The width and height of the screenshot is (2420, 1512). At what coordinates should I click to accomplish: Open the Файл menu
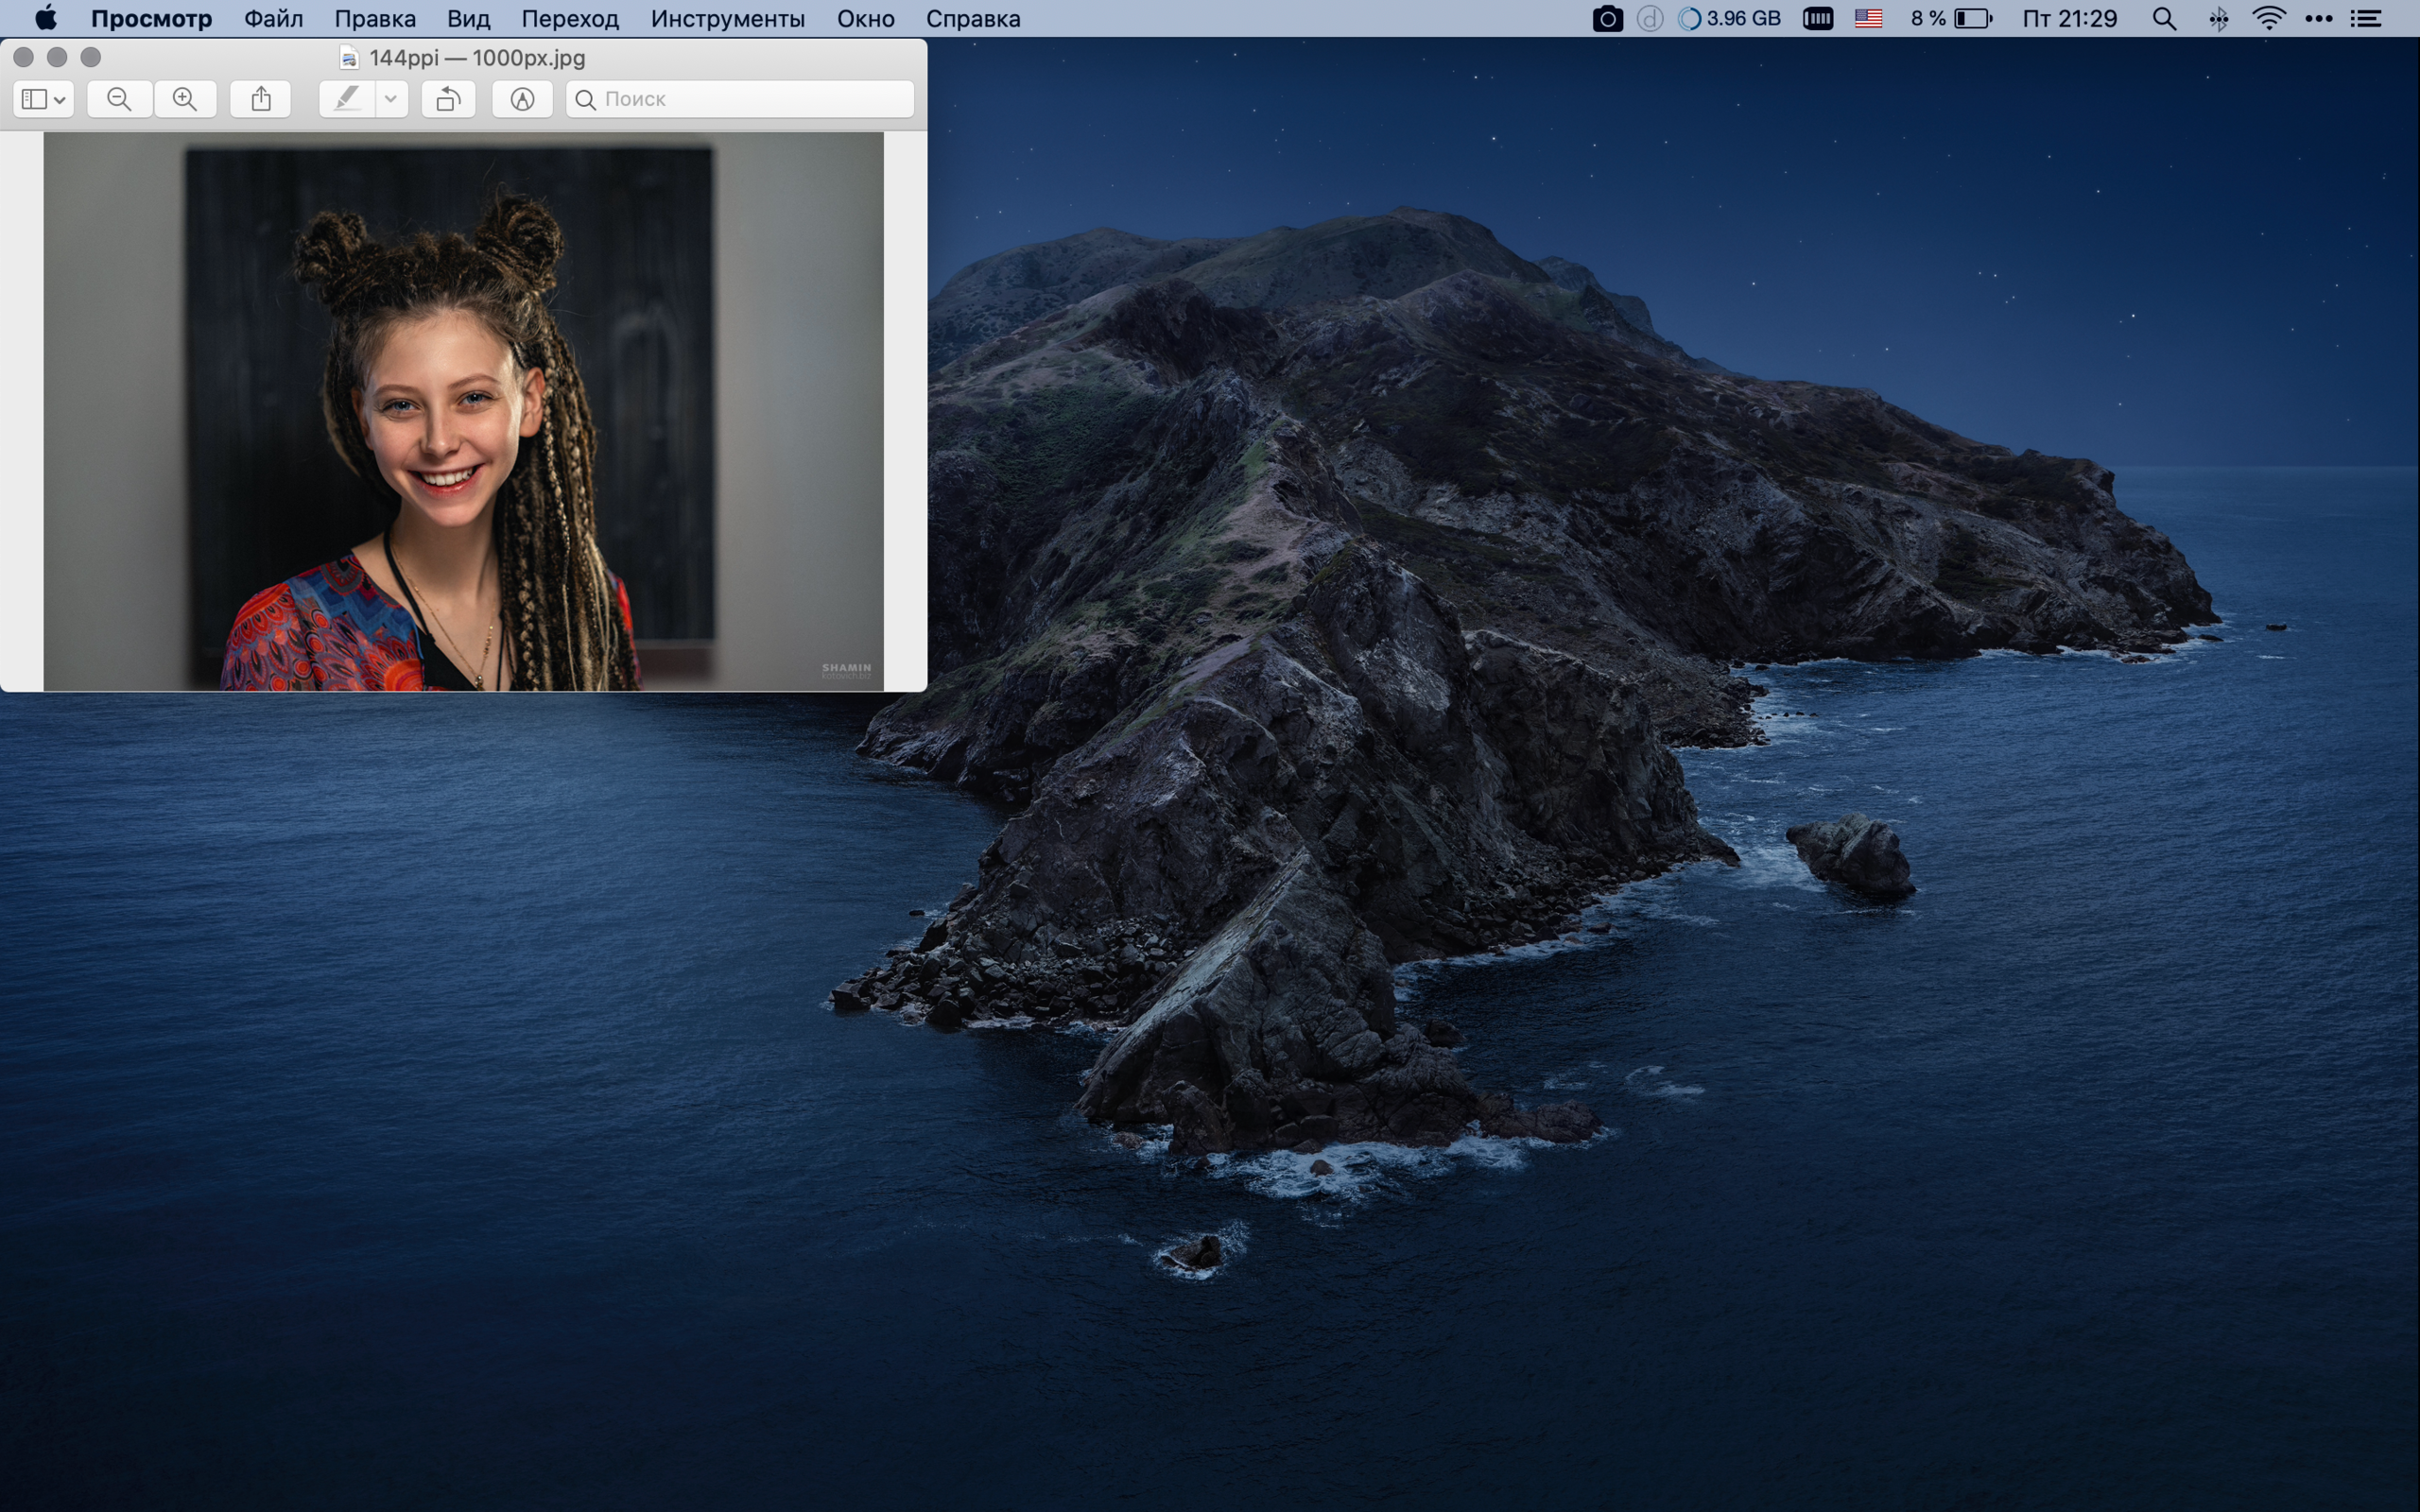273,19
